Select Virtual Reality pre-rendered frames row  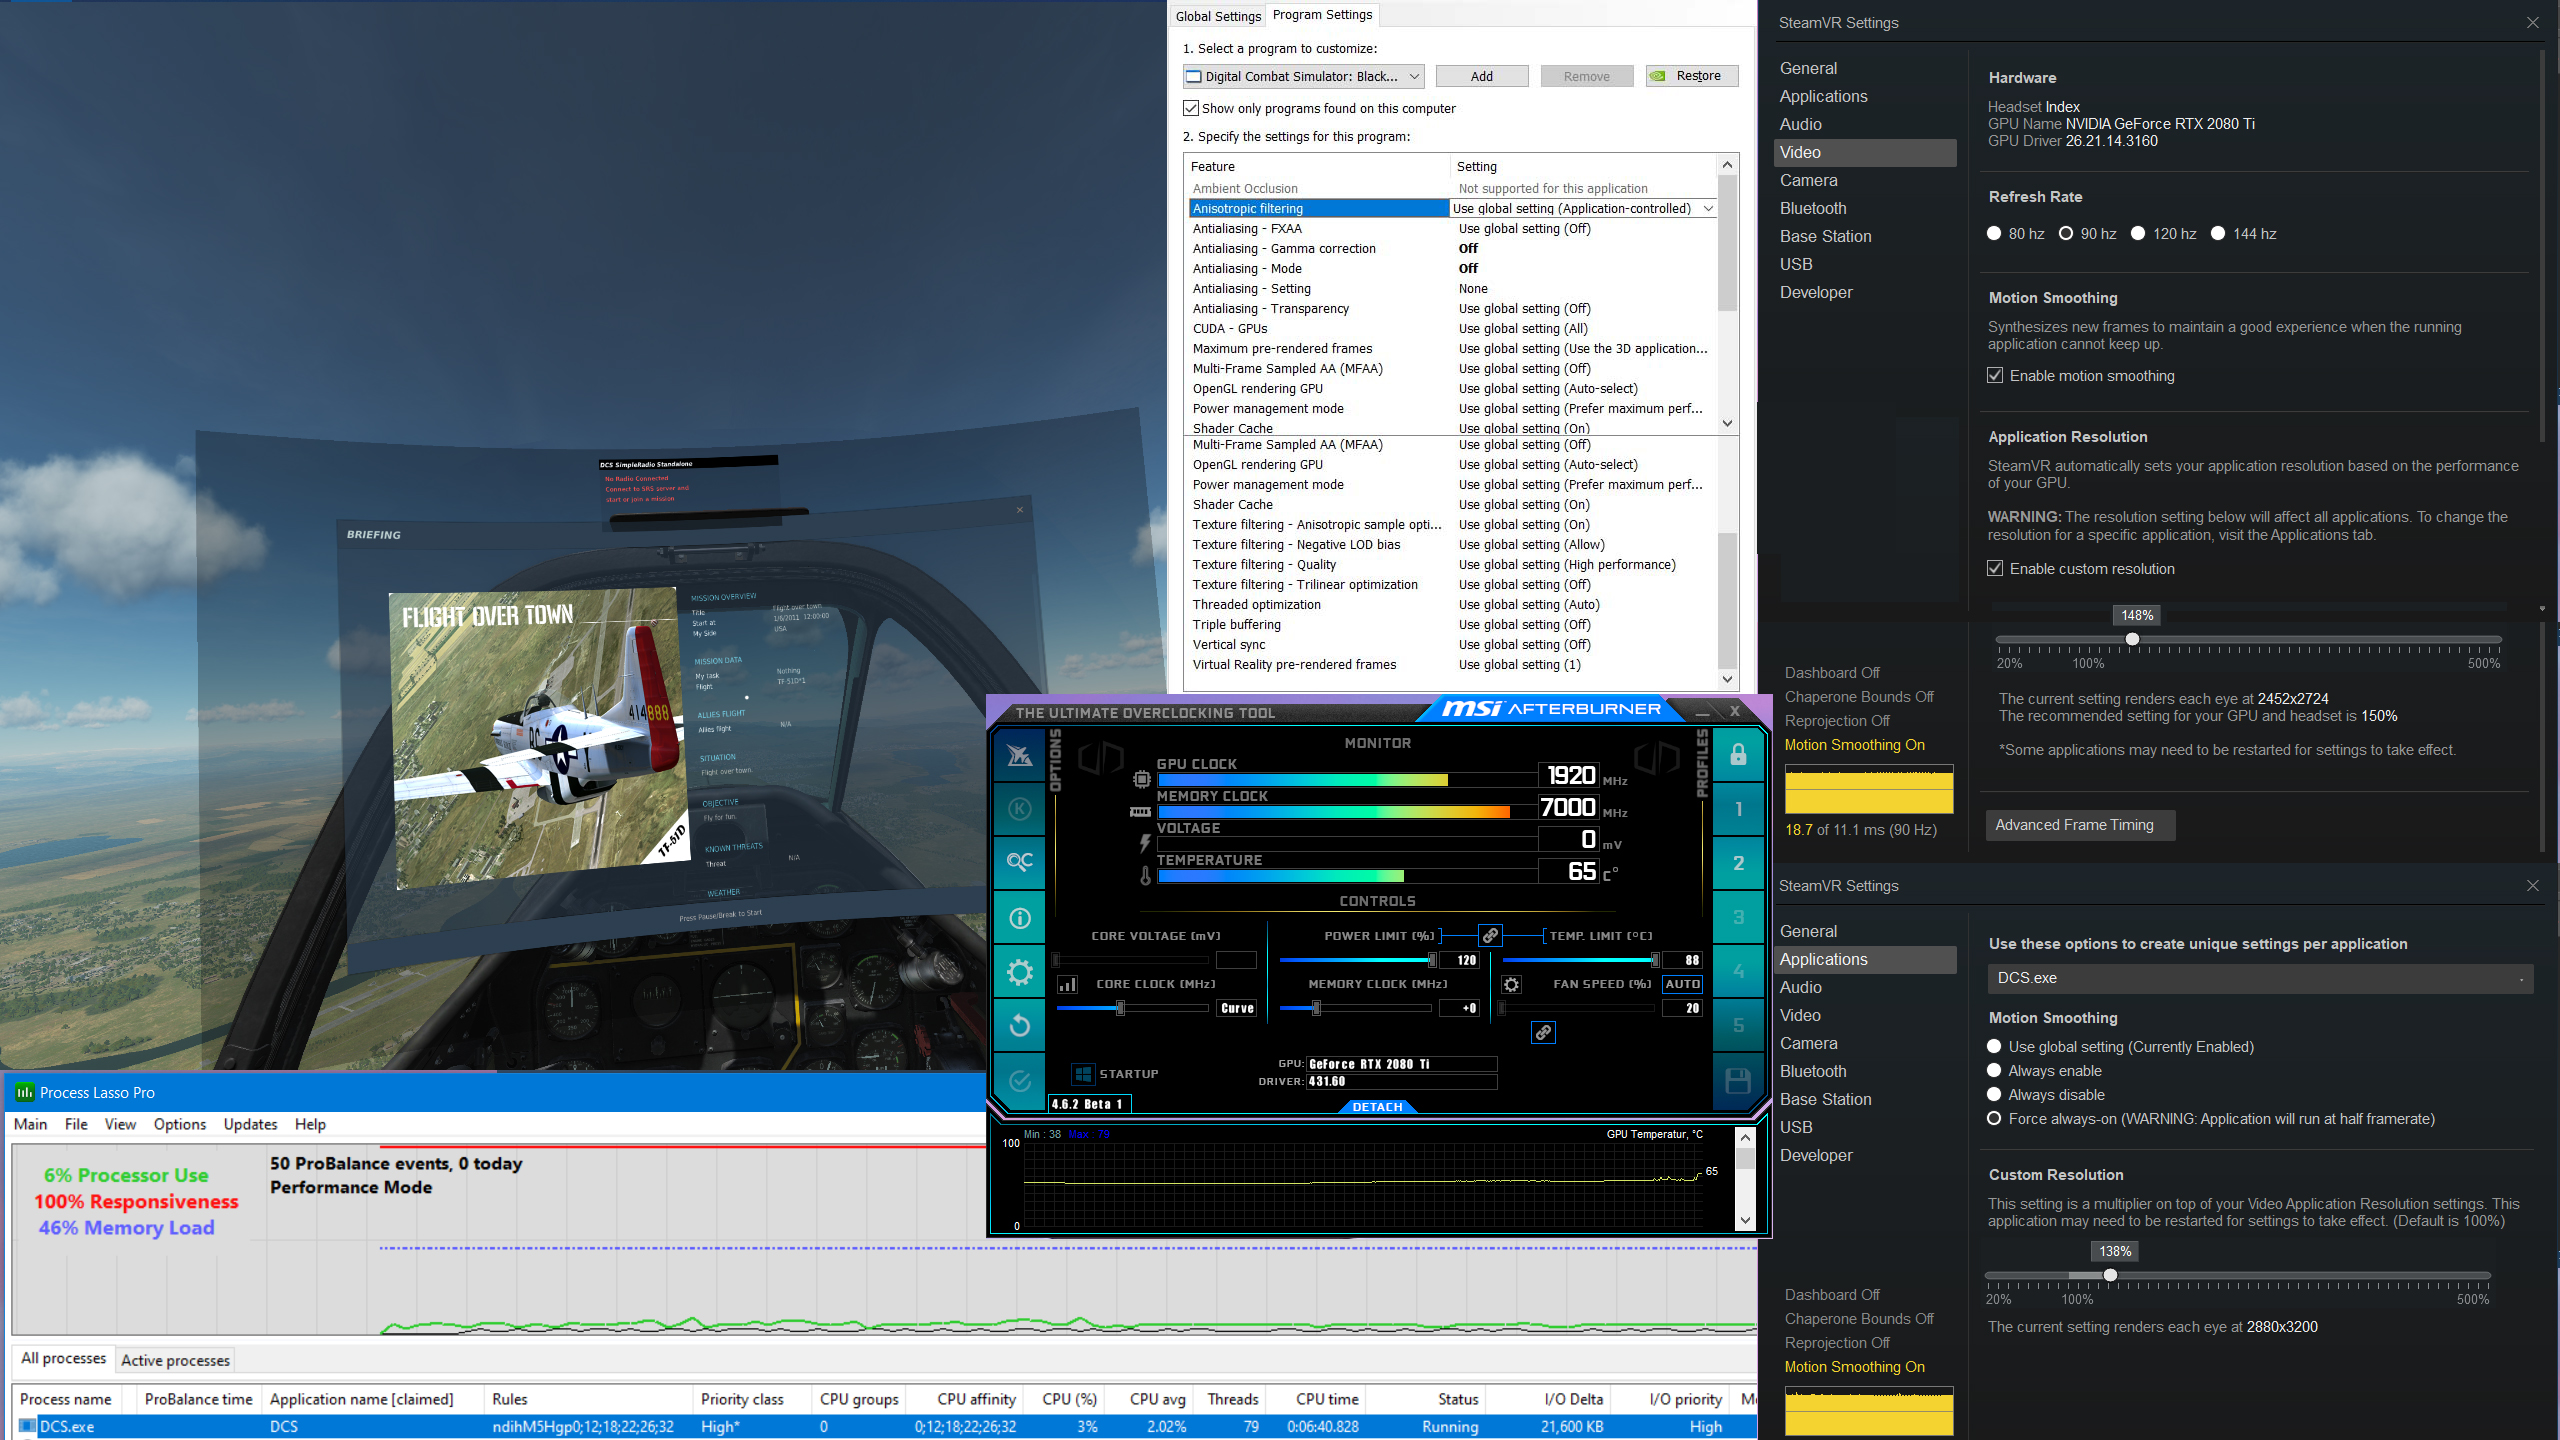point(1450,664)
